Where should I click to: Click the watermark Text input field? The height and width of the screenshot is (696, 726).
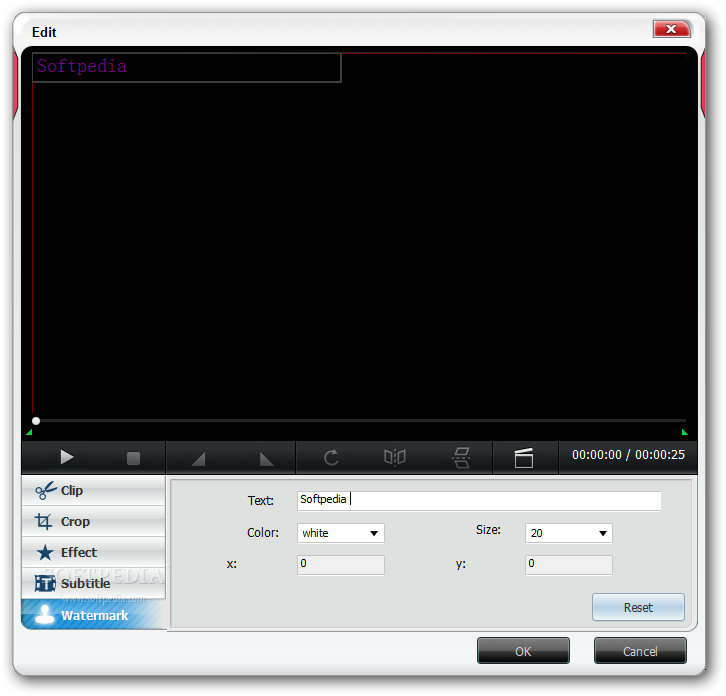(x=479, y=501)
